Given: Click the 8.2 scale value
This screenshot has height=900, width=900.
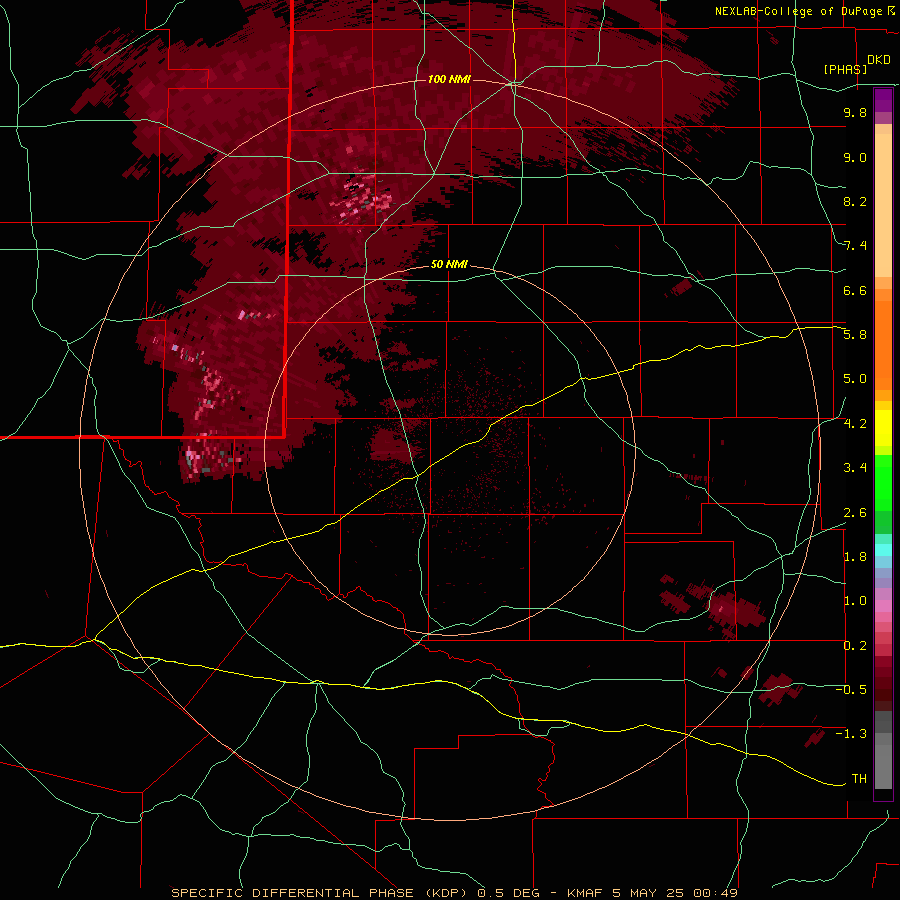Looking at the screenshot, I should tap(855, 201).
